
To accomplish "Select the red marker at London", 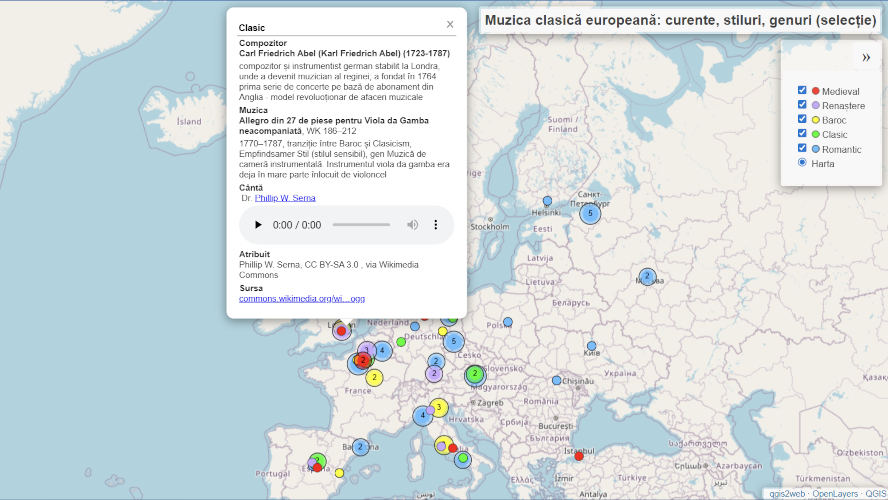I will (341, 331).
